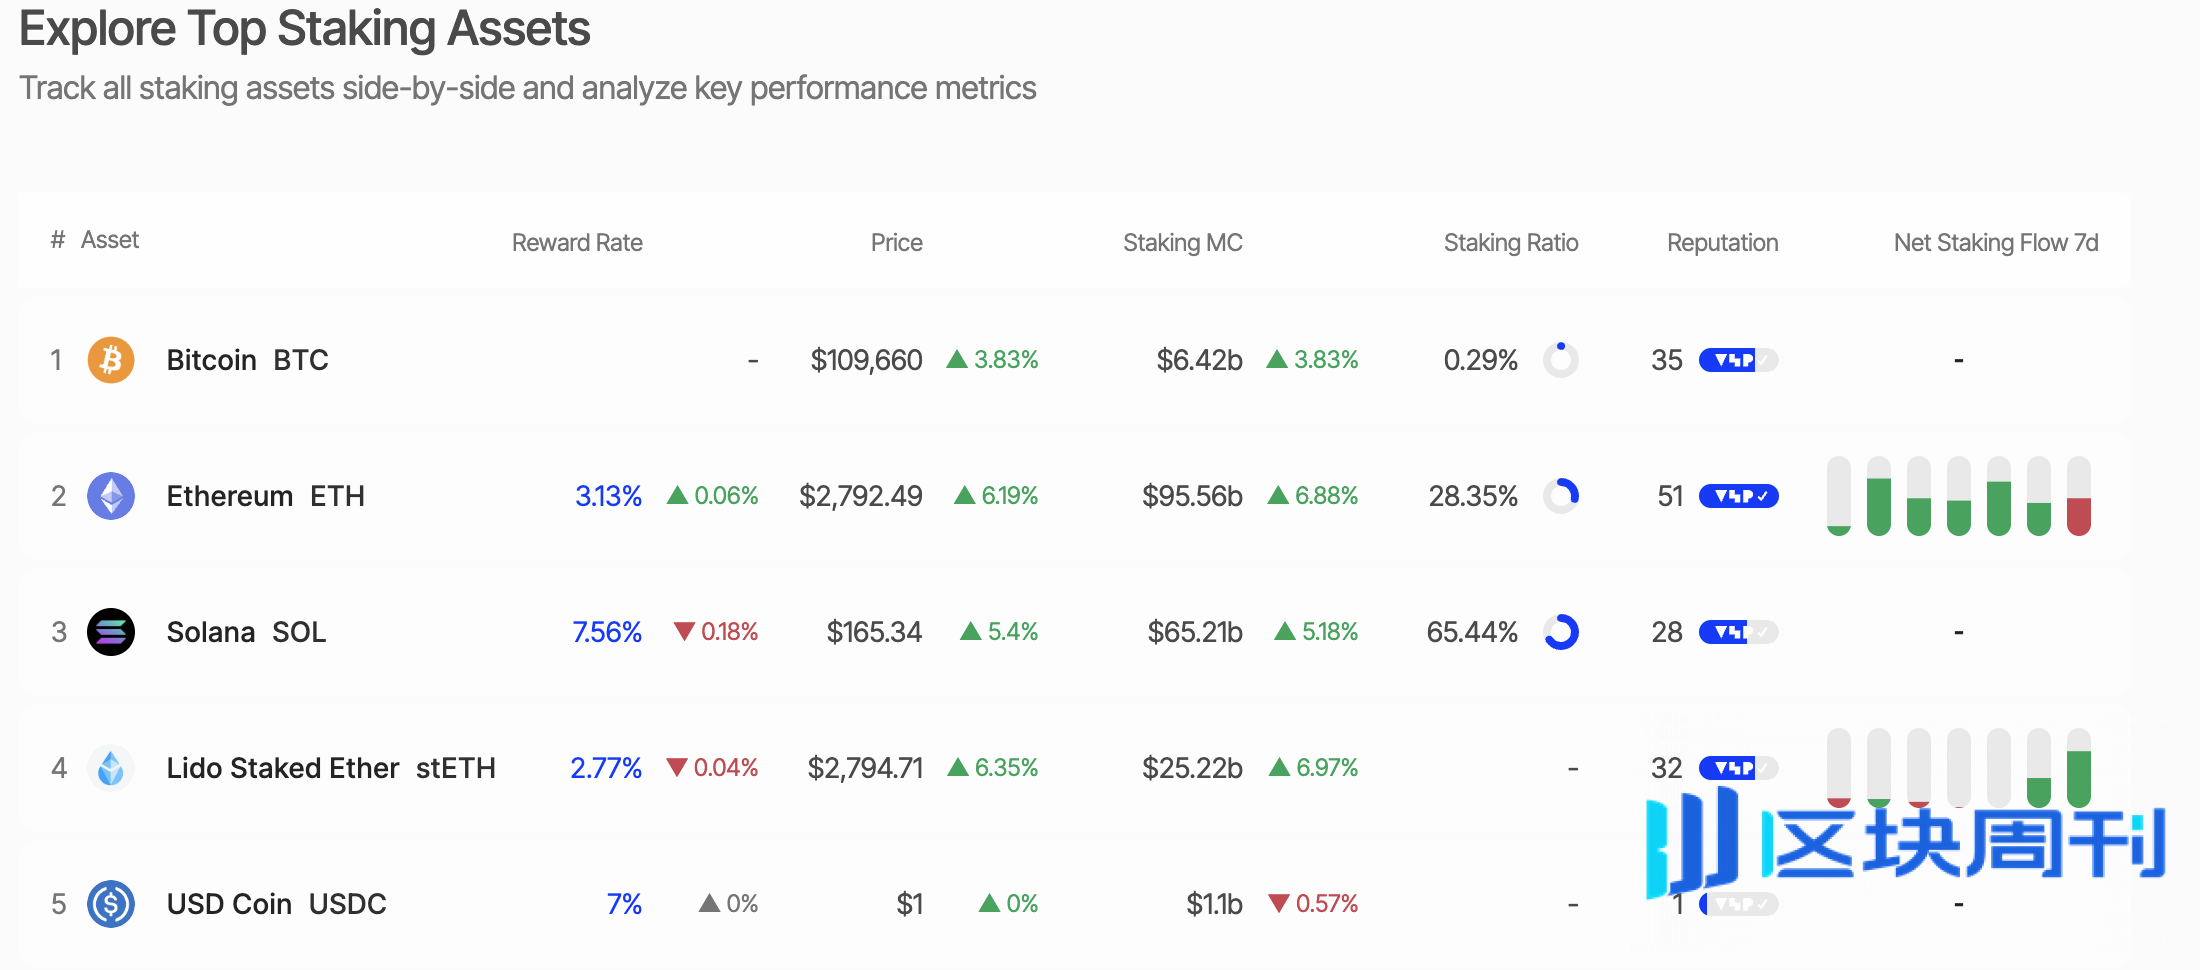Click the Price column header

pos(896,243)
